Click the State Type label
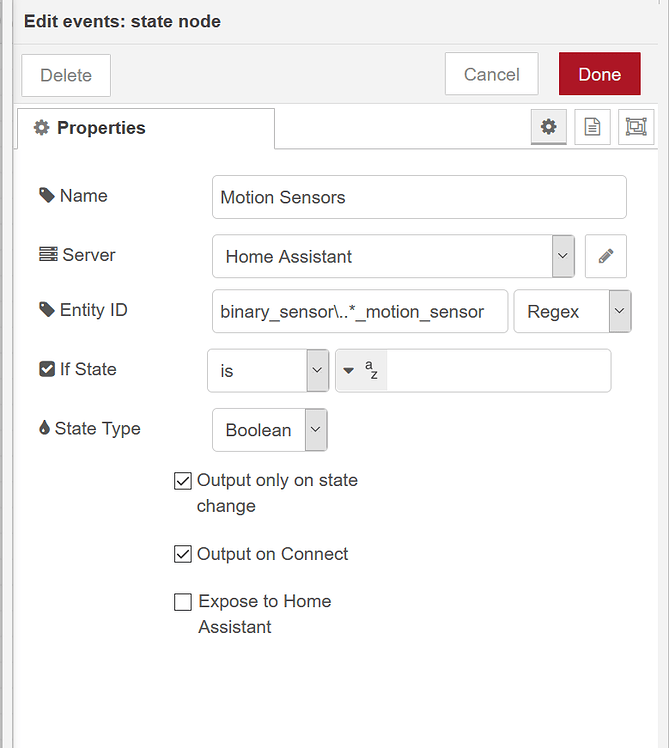The height and width of the screenshot is (748, 669). 97,428
